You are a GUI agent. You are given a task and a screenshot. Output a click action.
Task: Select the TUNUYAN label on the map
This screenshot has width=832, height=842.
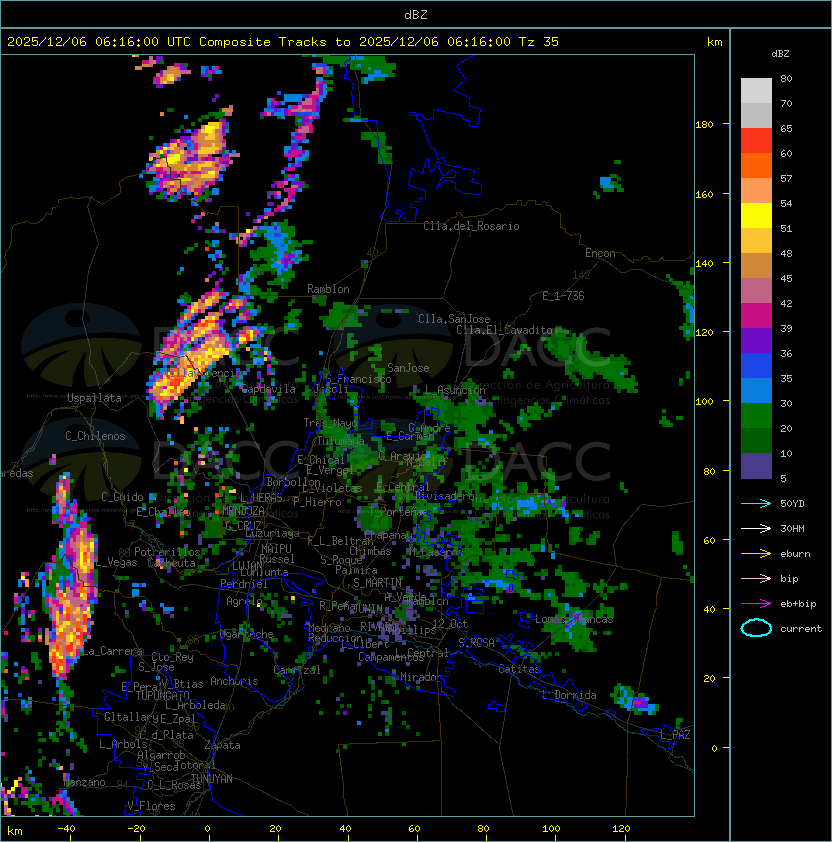212,779
